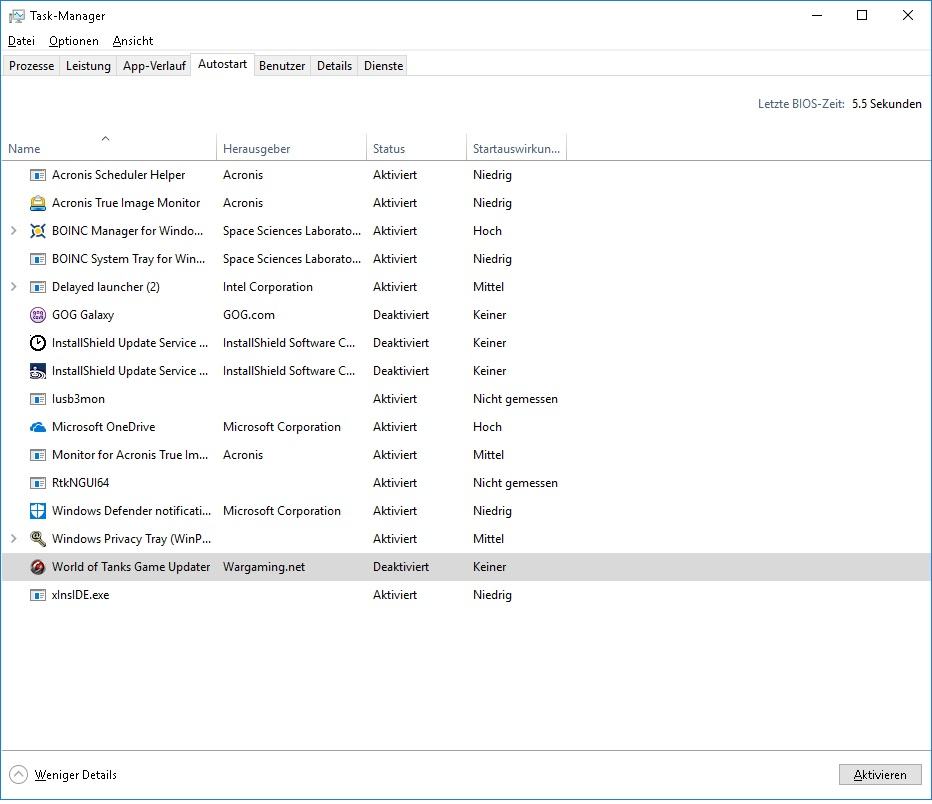Click the Aktivieren button
The image size is (932, 804).
click(880, 775)
